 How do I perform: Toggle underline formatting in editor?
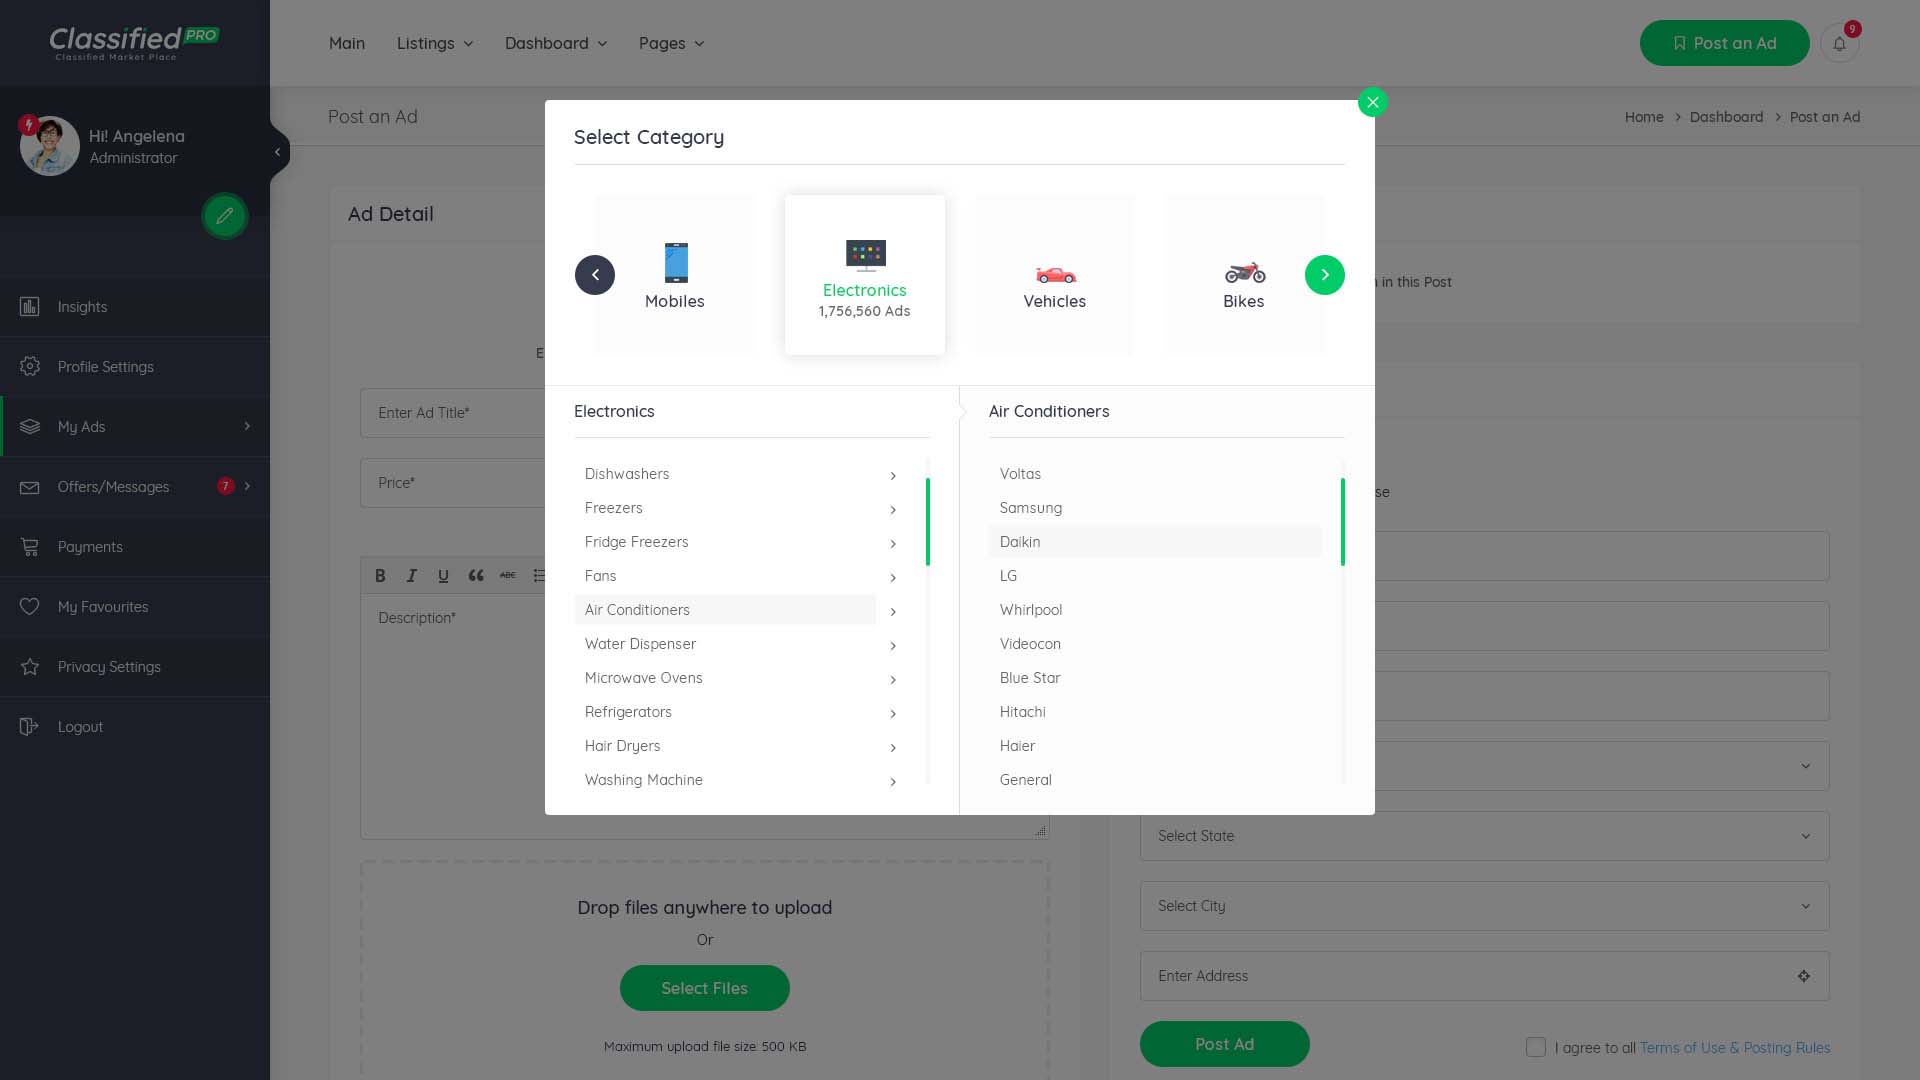click(443, 576)
